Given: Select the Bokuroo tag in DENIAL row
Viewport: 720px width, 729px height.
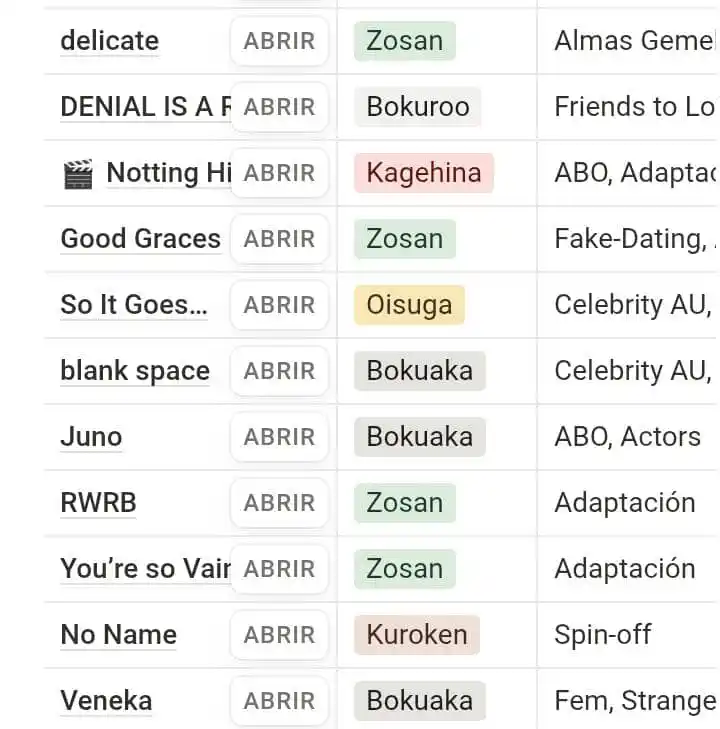Looking at the screenshot, I should [x=417, y=107].
